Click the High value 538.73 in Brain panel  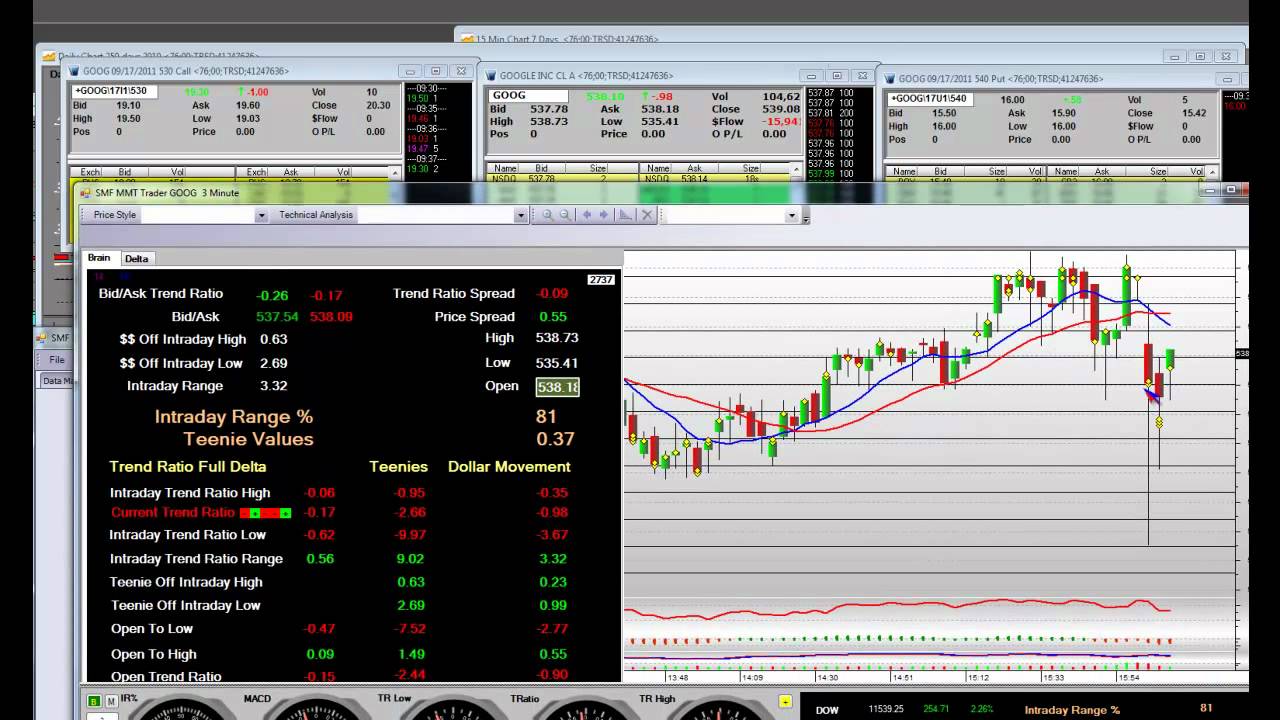coord(557,338)
